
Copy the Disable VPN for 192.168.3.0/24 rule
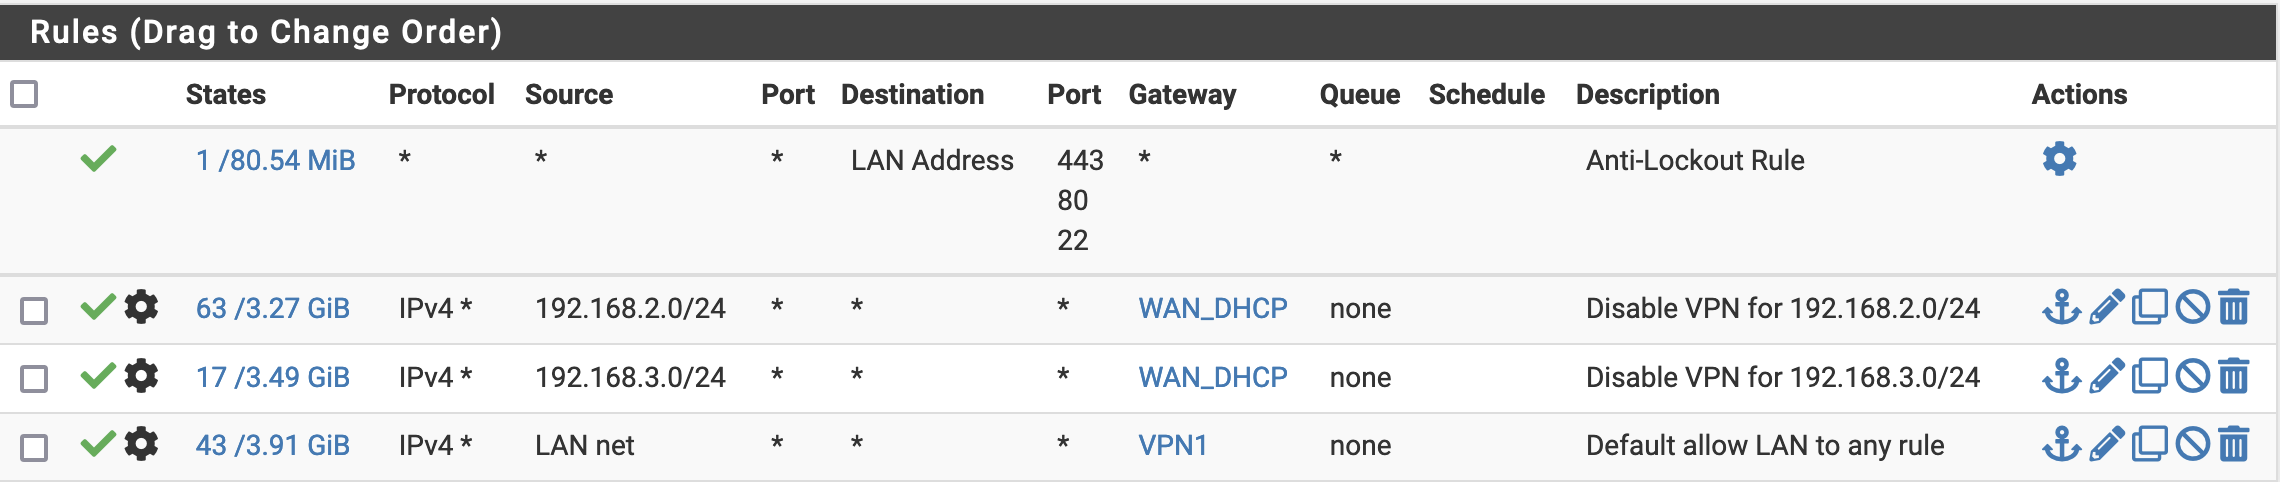[x=2149, y=376]
